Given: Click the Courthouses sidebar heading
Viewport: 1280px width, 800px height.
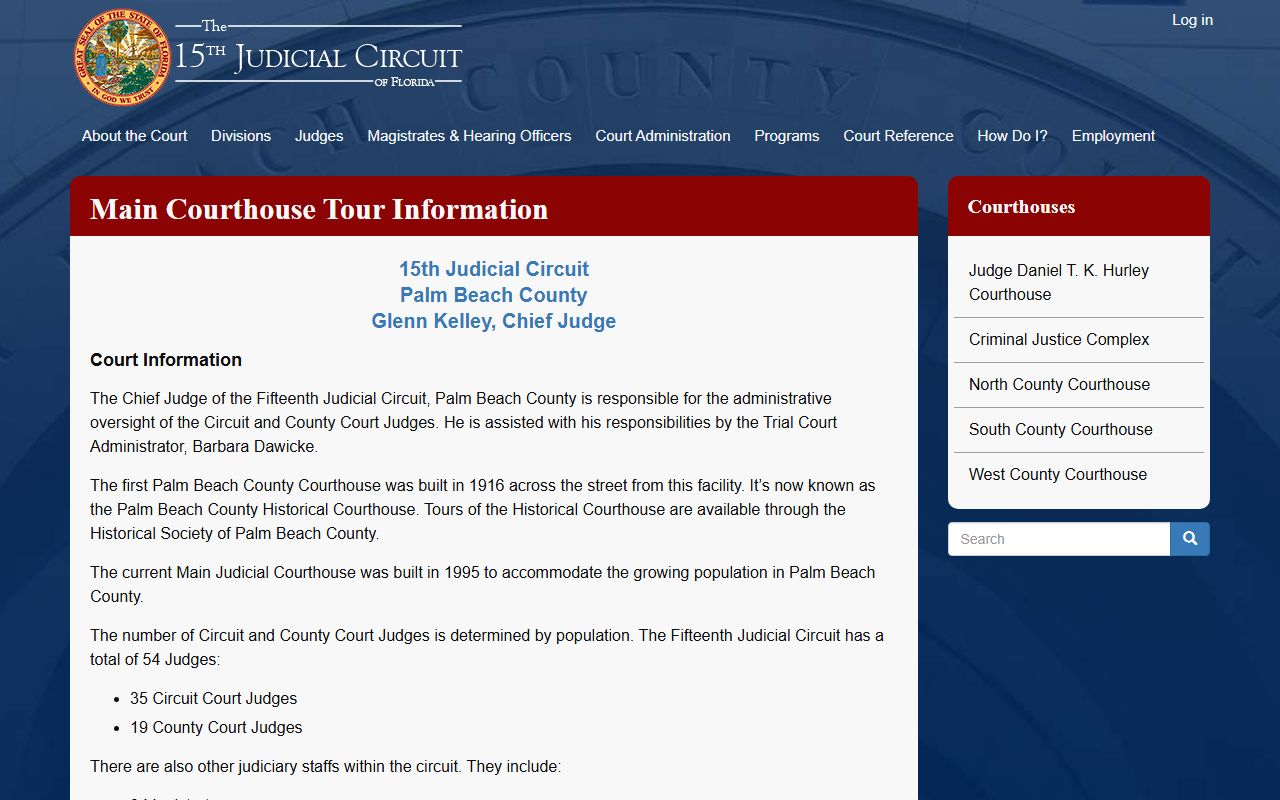Looking at the screenshot, I should pos(1021,207).
